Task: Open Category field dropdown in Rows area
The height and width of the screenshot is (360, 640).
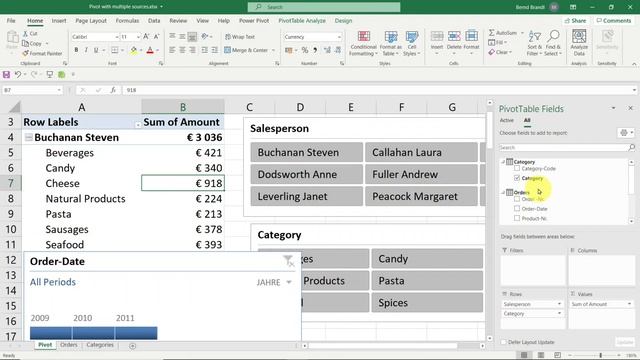Action: coord(559,313)
